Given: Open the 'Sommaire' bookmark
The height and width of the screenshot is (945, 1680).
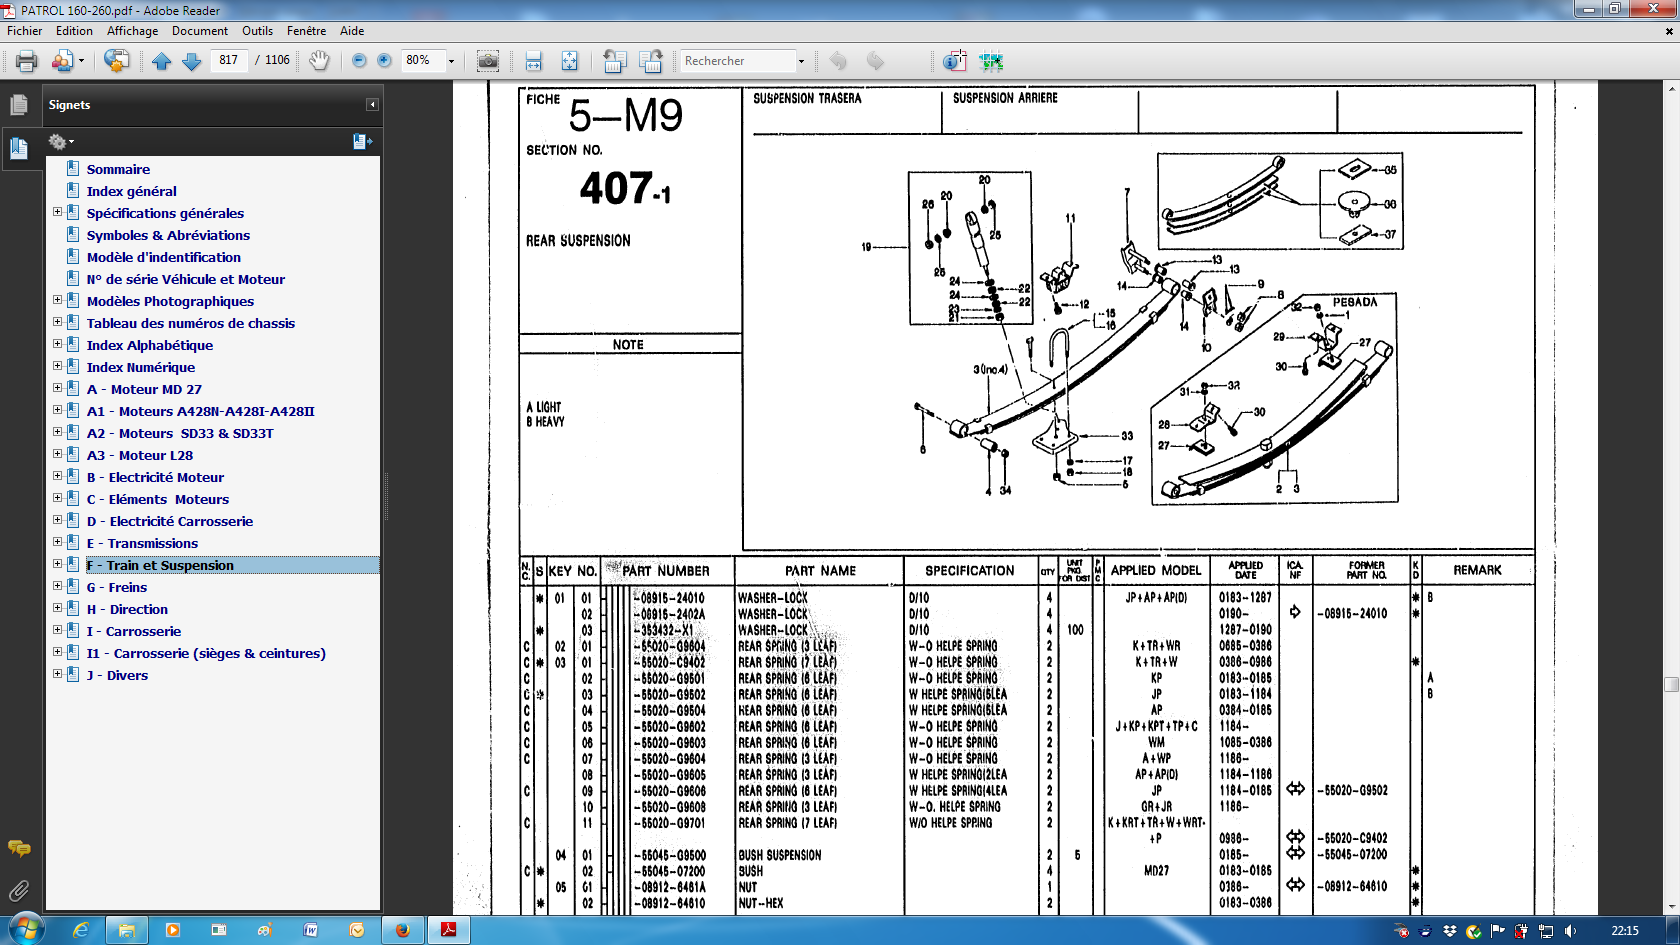Looking at the screenshot, I should (x=118, y=169).
